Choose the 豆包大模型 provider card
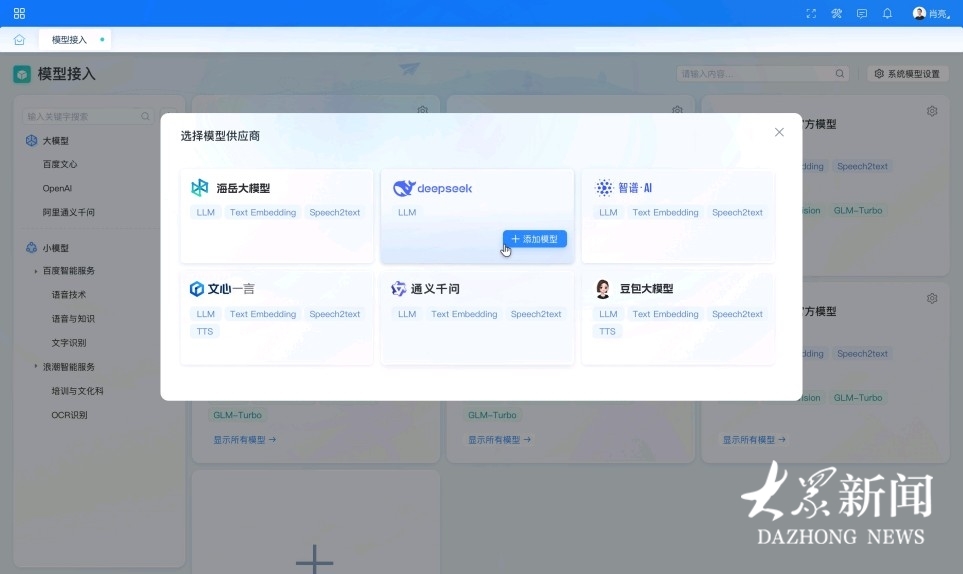Image resolution: width=963 pixels, height=574 pixels. (x=678, y=319)
